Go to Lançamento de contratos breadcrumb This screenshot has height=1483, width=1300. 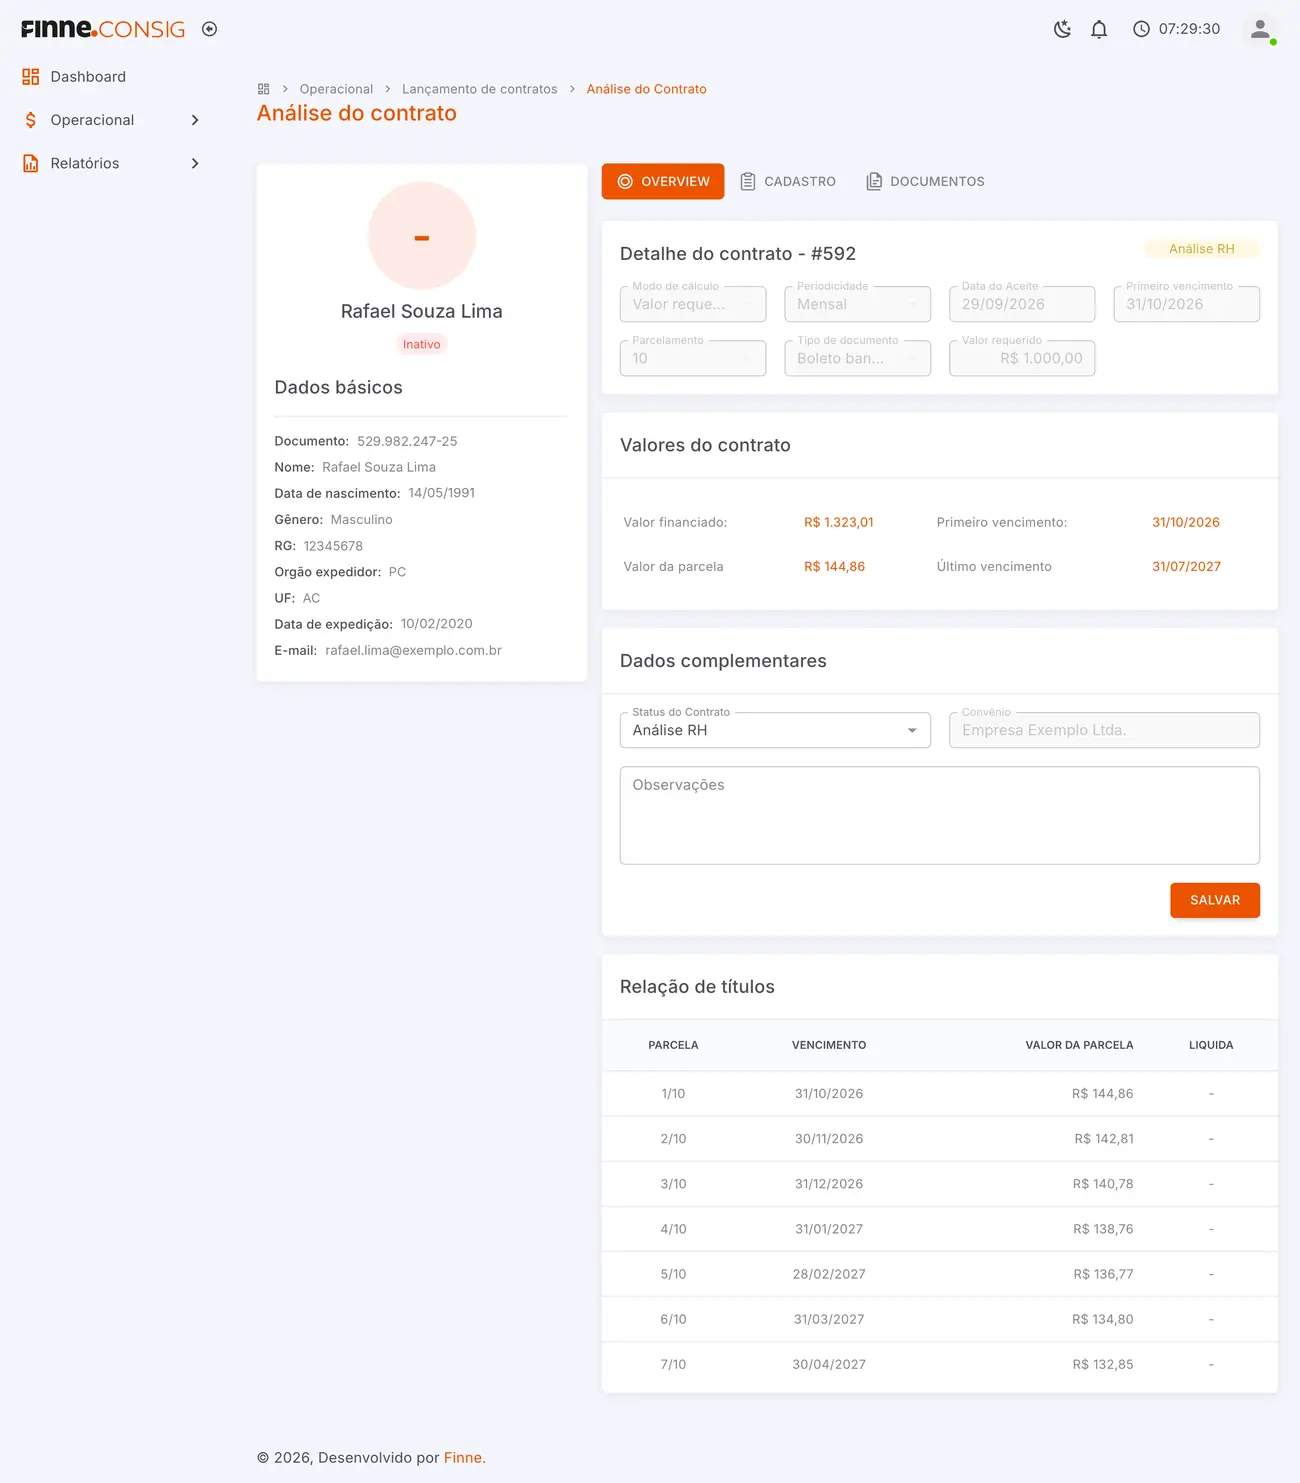click(480, 89)
